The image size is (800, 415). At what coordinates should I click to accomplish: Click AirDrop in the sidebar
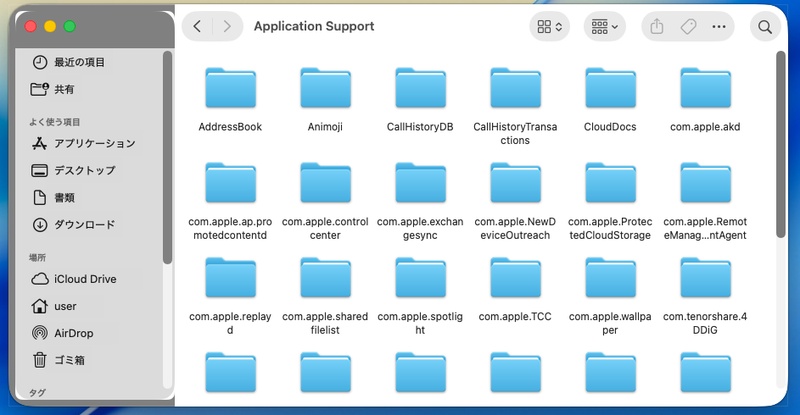(x=75, y=333)
